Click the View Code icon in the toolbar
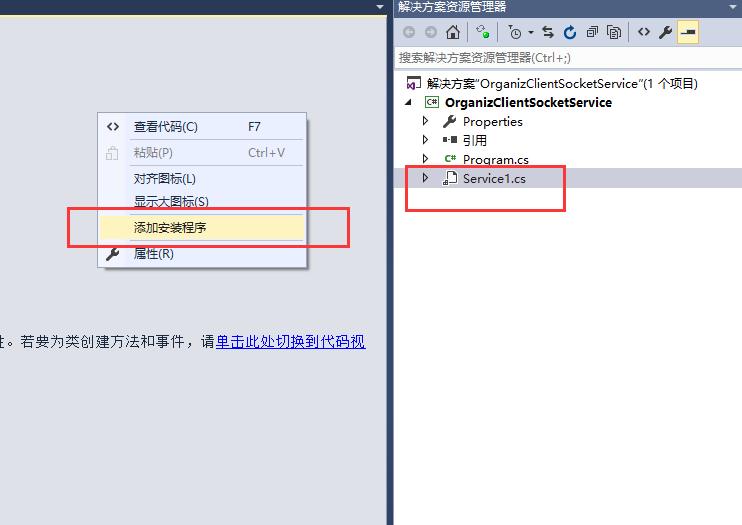This screenshot has width=742, height=525. pos(644,32)
